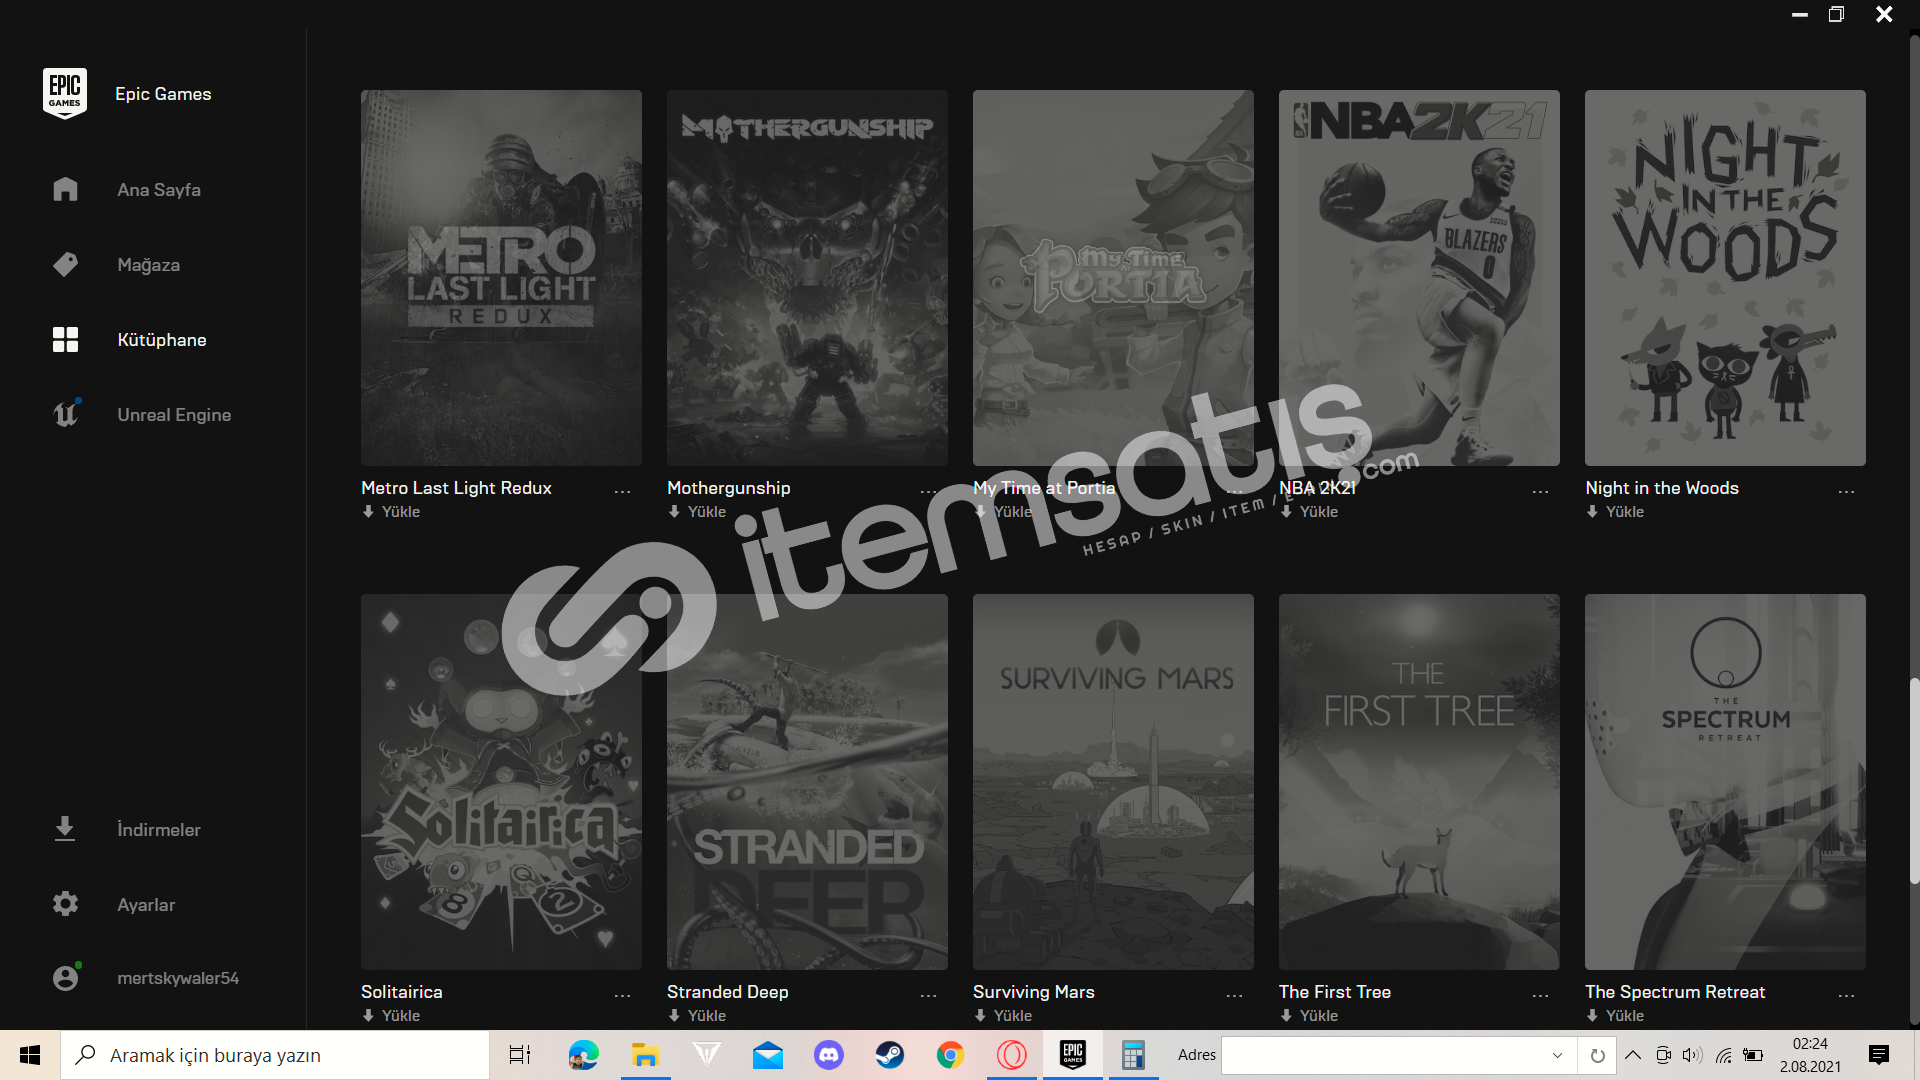Click Yükle under Solitairica
The image size is (1920, 1080).
click(391, 1016)
